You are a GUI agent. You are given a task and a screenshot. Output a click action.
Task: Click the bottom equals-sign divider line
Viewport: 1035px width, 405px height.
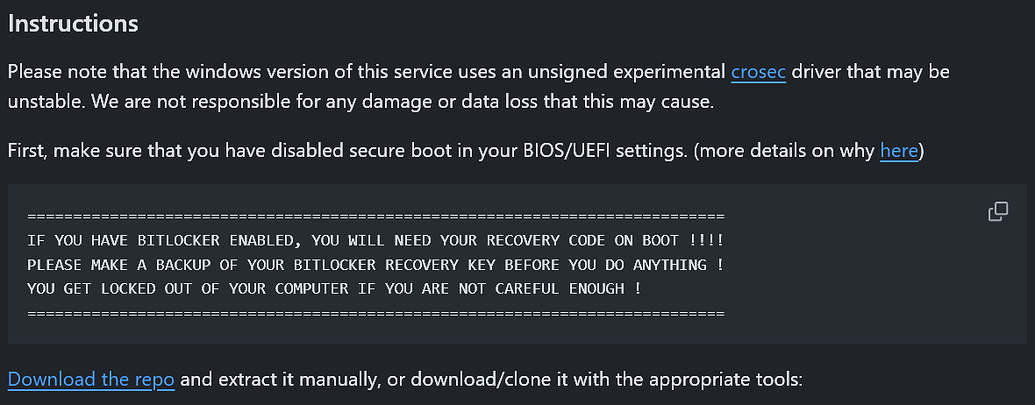pyautogui.click(x=376, y=313)
